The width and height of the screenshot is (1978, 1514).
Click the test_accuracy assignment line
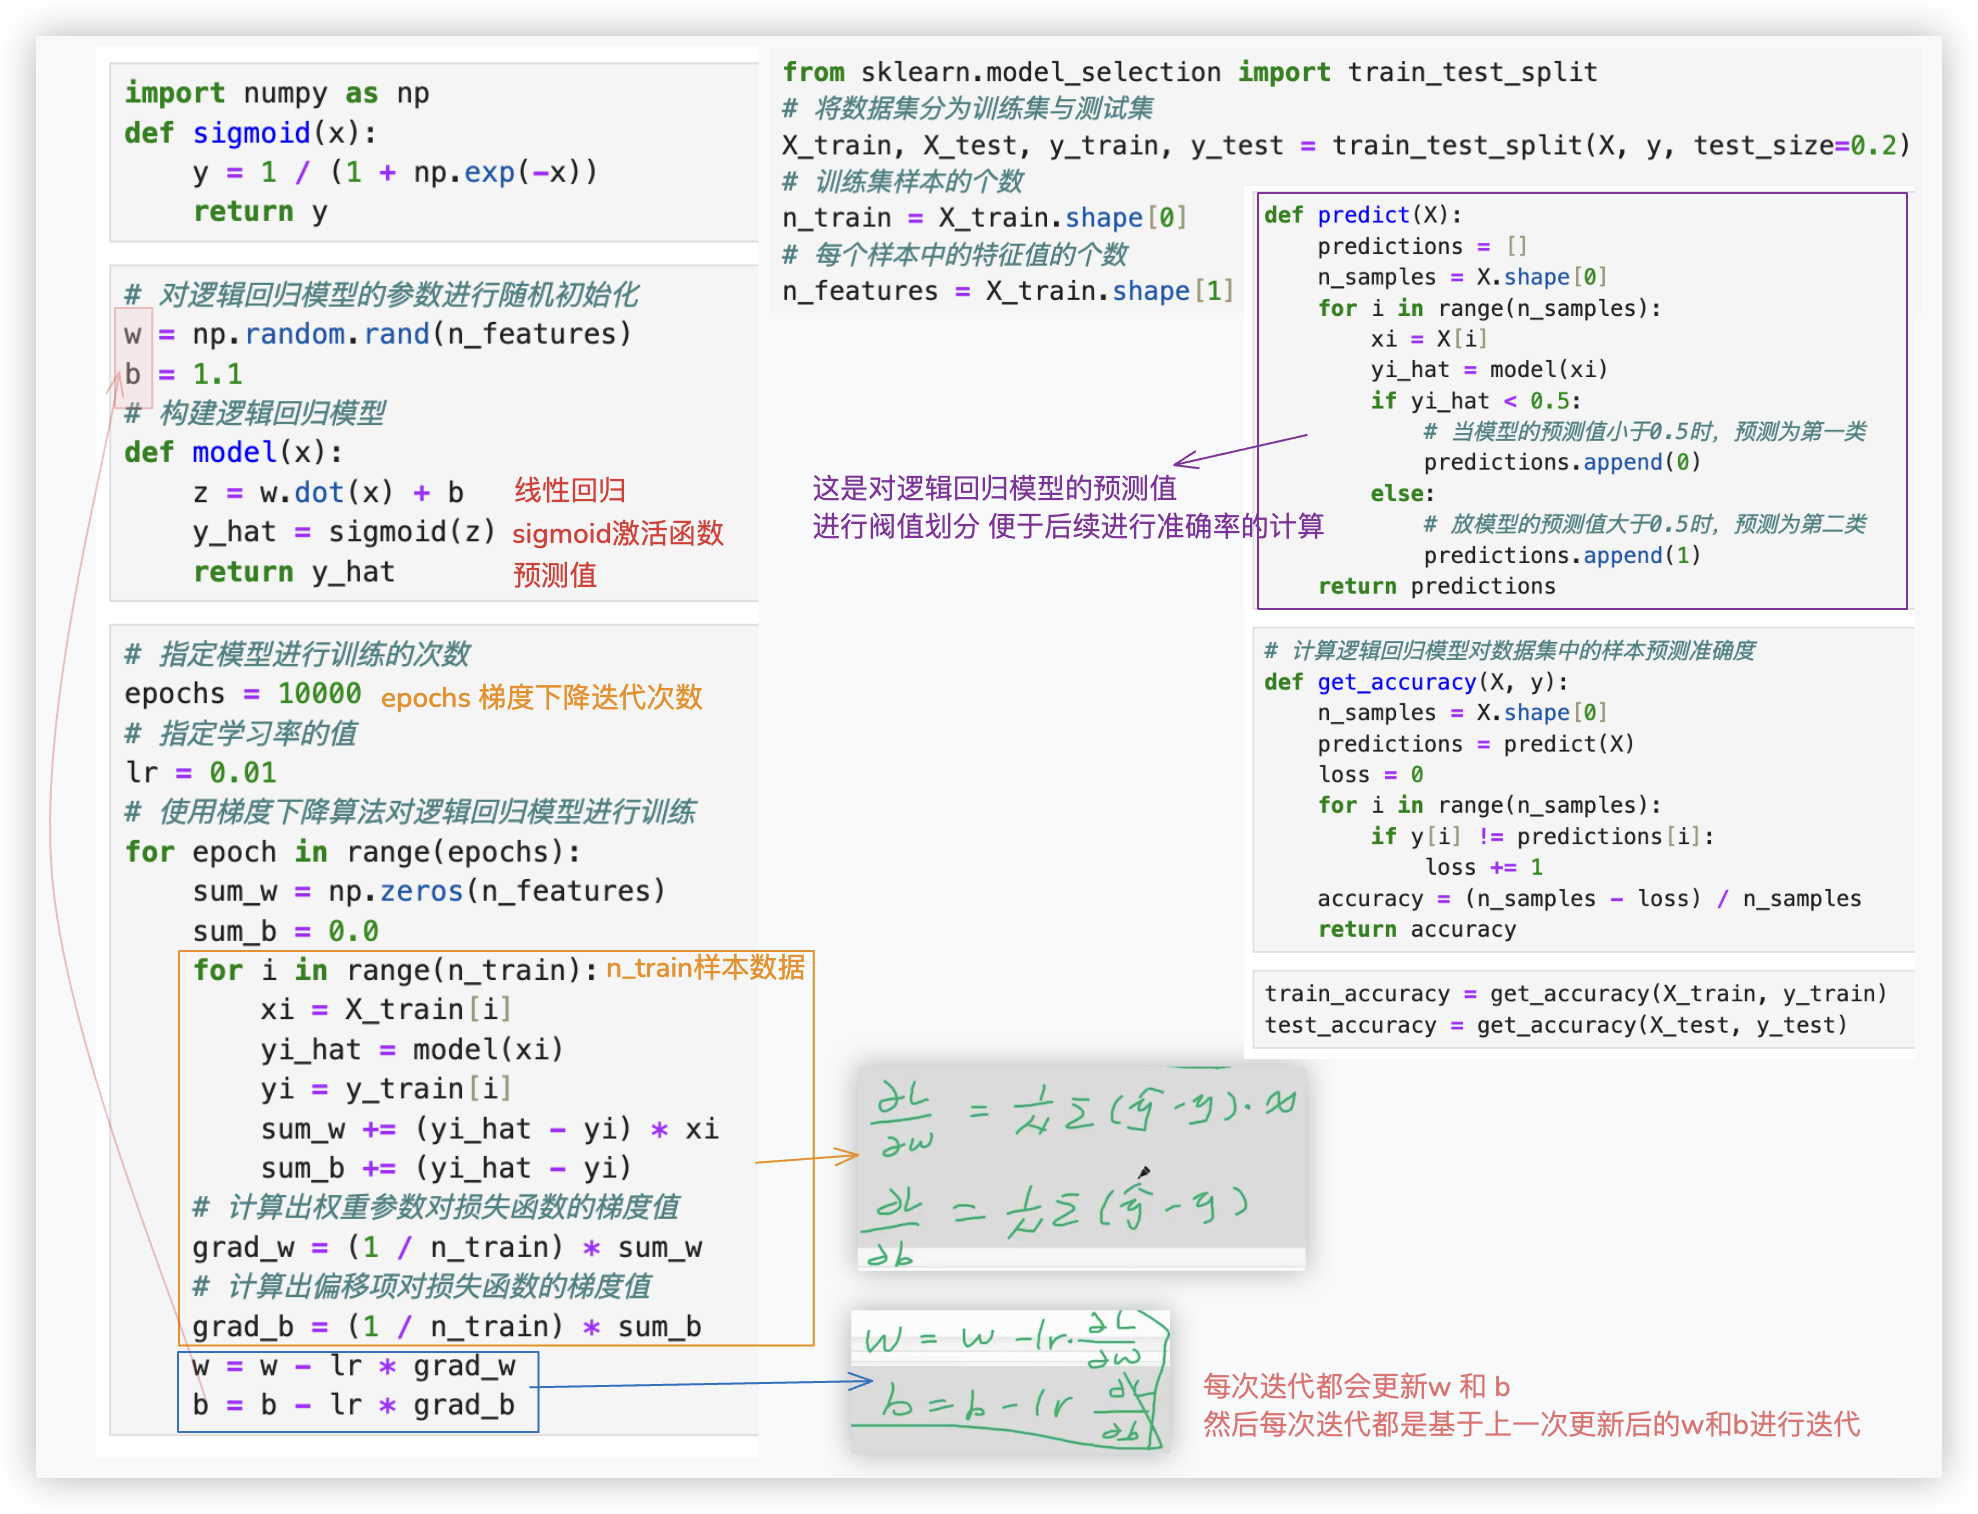(1554, 1025)
